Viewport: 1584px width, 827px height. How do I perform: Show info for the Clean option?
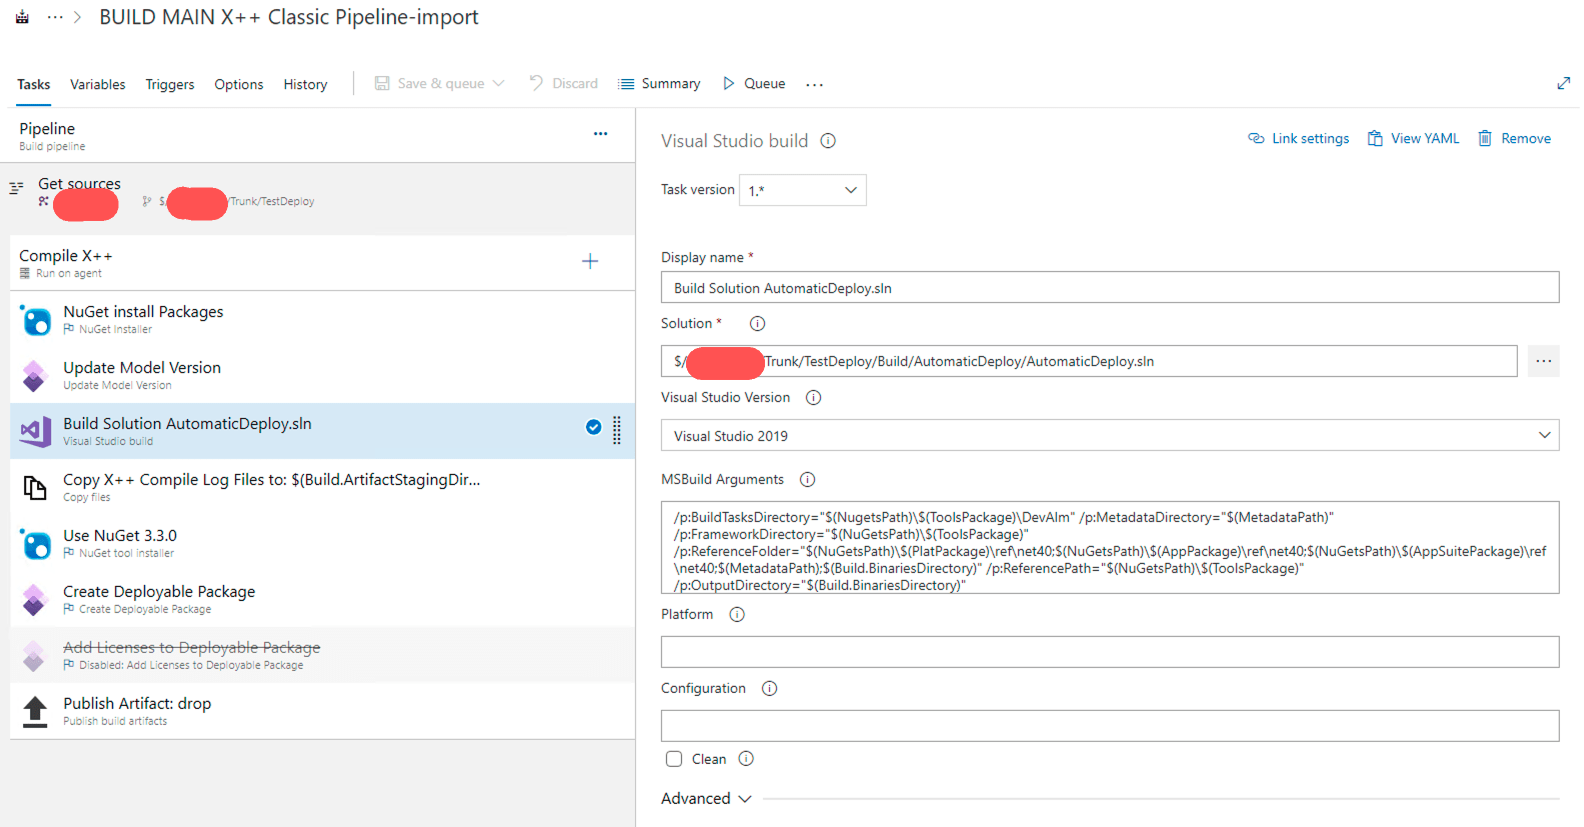tap(746, 759)
